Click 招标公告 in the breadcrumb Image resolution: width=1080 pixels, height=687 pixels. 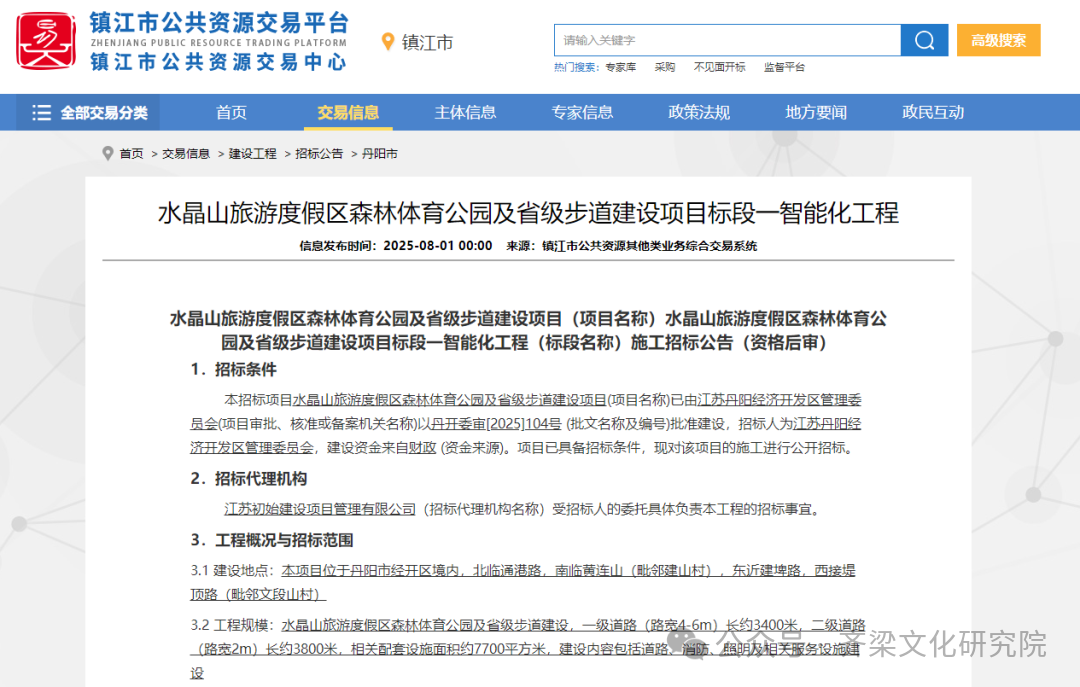(x=319, y=154)
